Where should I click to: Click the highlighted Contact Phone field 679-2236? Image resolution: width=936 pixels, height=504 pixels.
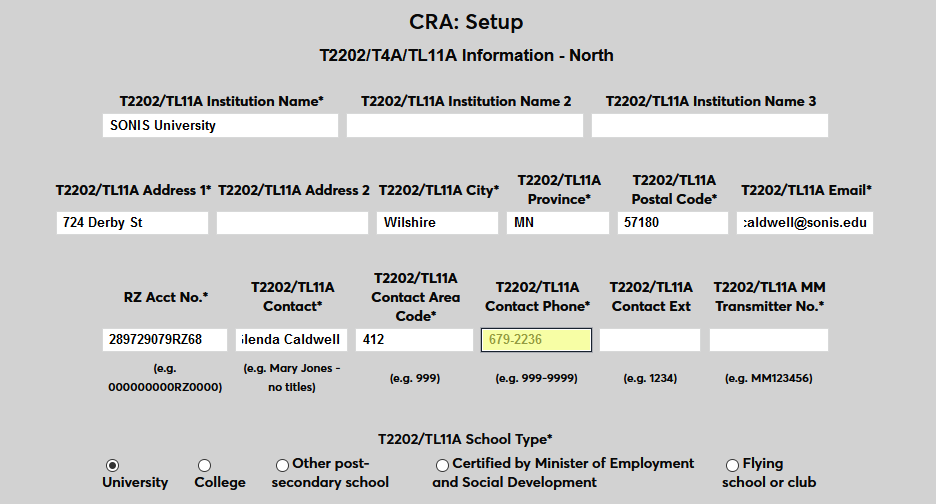click(537, 340)
